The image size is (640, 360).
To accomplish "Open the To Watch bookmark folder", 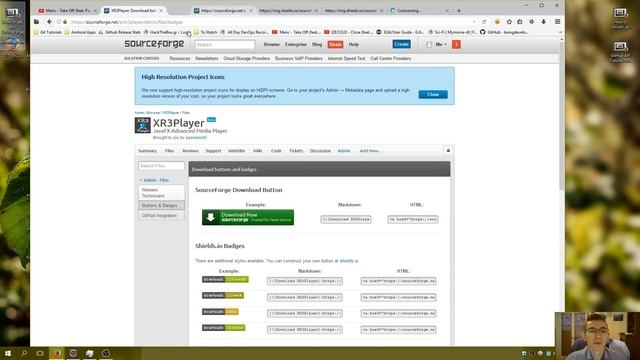I will (x=206, y=32).
